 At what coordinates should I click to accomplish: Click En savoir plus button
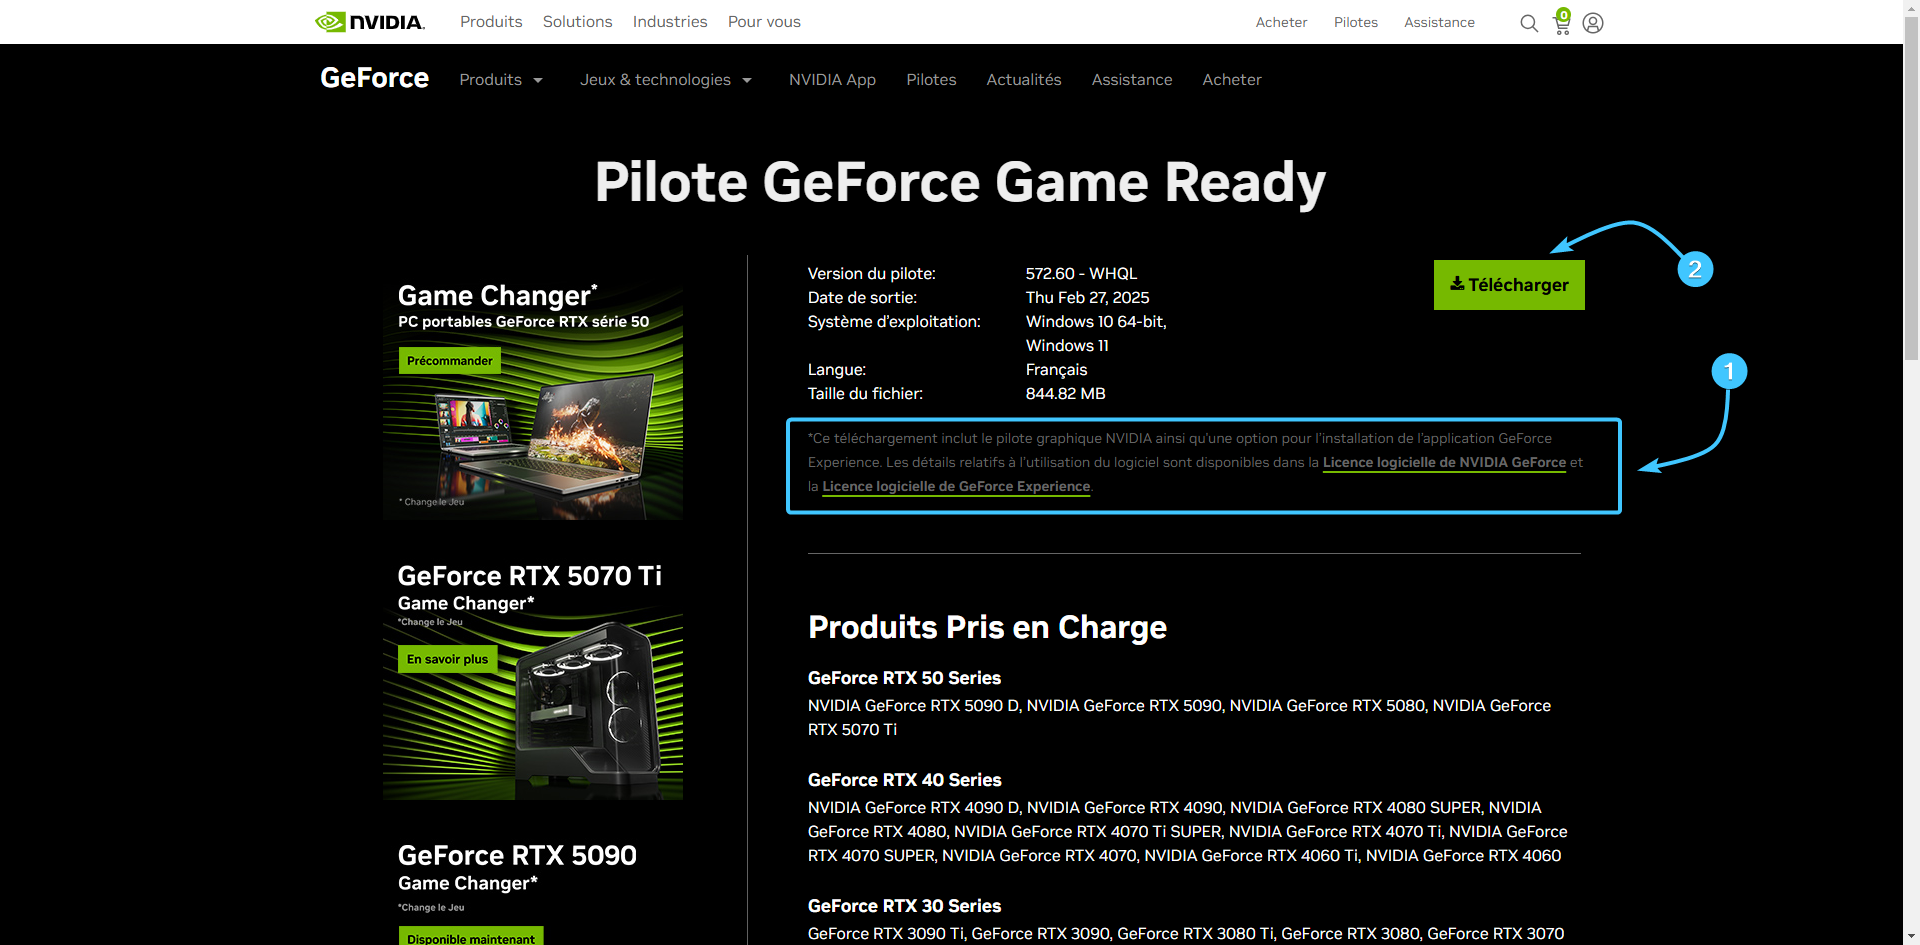447,659
